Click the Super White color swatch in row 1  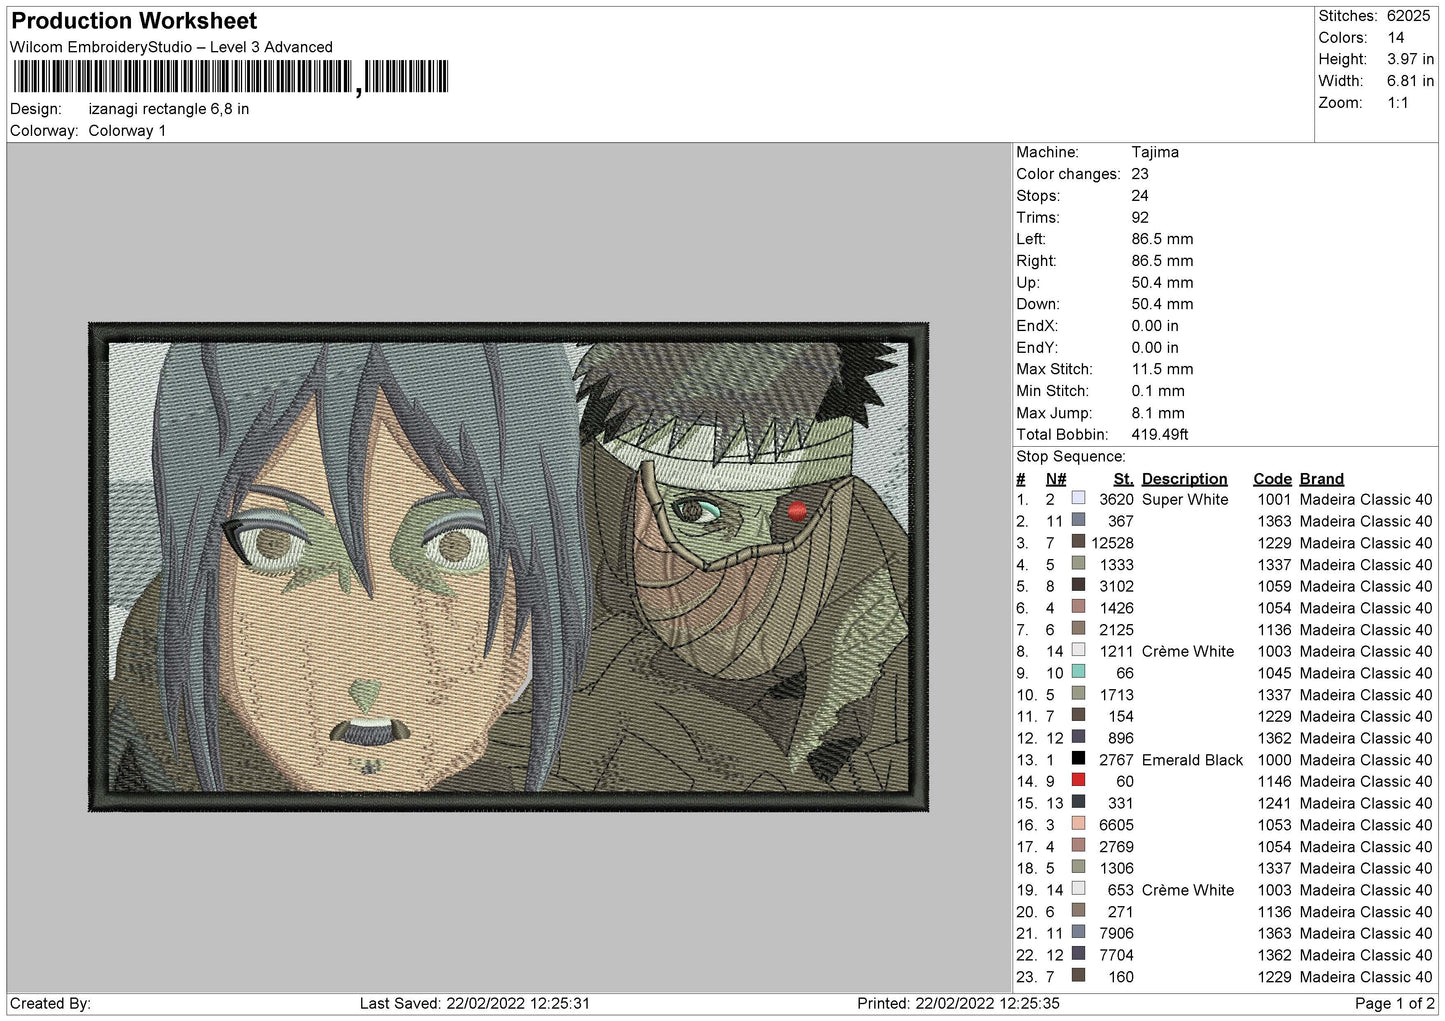1078,498
